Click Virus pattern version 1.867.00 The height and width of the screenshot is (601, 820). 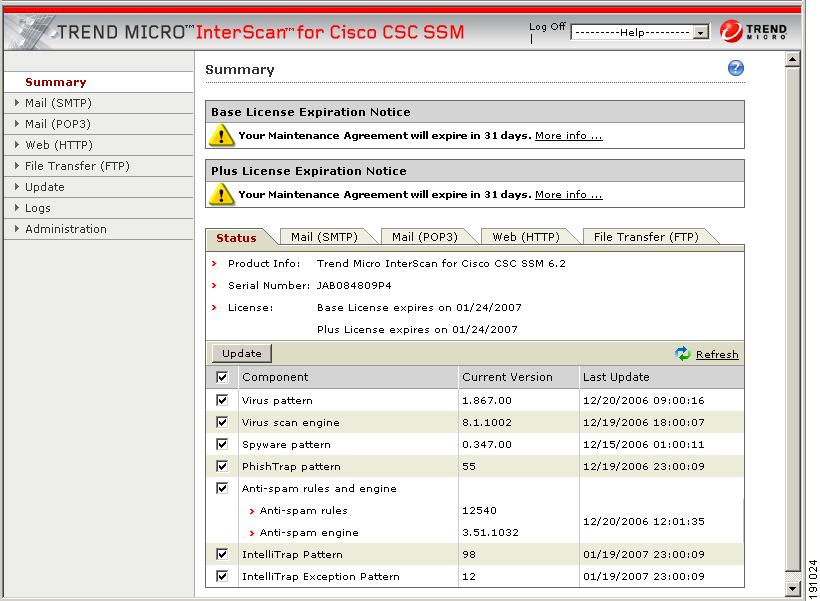[x=487, y=401]
